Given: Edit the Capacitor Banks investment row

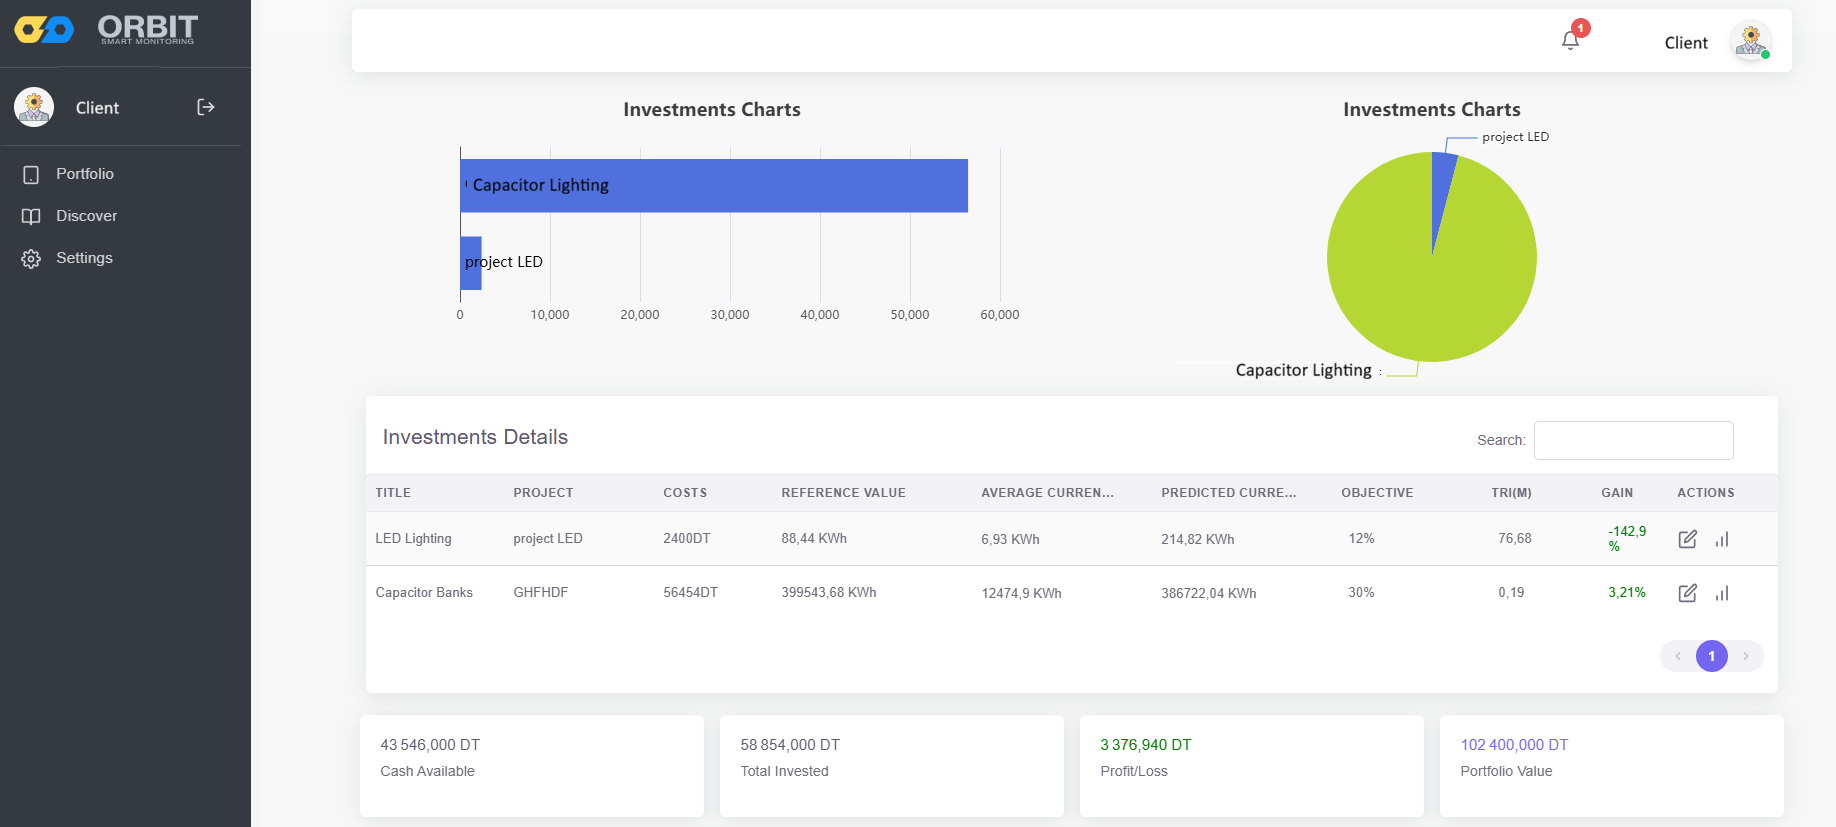Looking at the screenshot, I should pos(1687,593).
